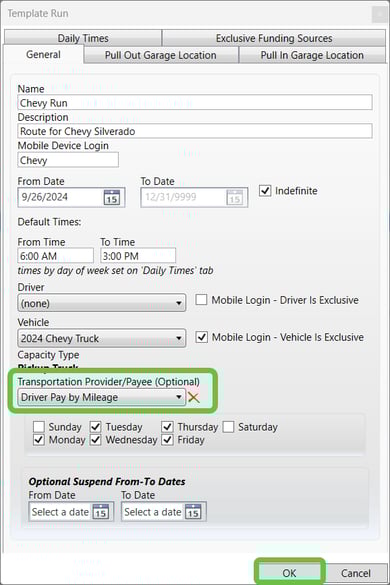Uncheck the Thursday checkbox

pos(167,426)
